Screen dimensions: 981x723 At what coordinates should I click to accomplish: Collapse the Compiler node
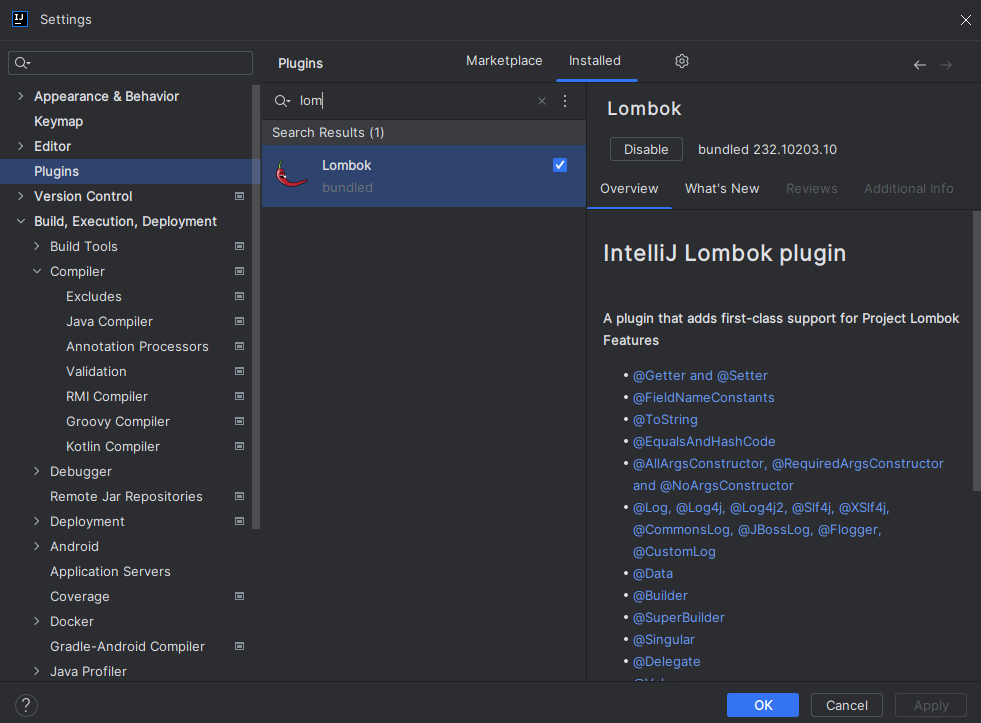click(x=37, y=271)
